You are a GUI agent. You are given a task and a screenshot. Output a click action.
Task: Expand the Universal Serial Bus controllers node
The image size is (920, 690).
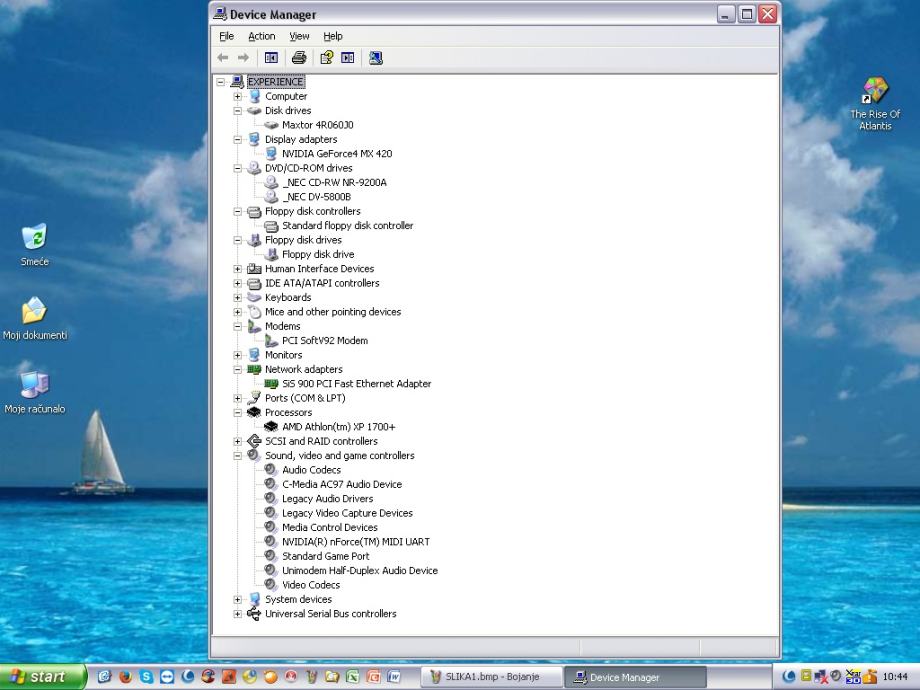click(238, 614)
